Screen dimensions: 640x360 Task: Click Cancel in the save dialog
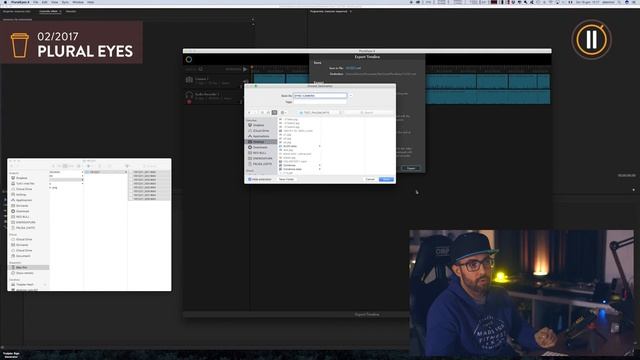coord(370,179)
